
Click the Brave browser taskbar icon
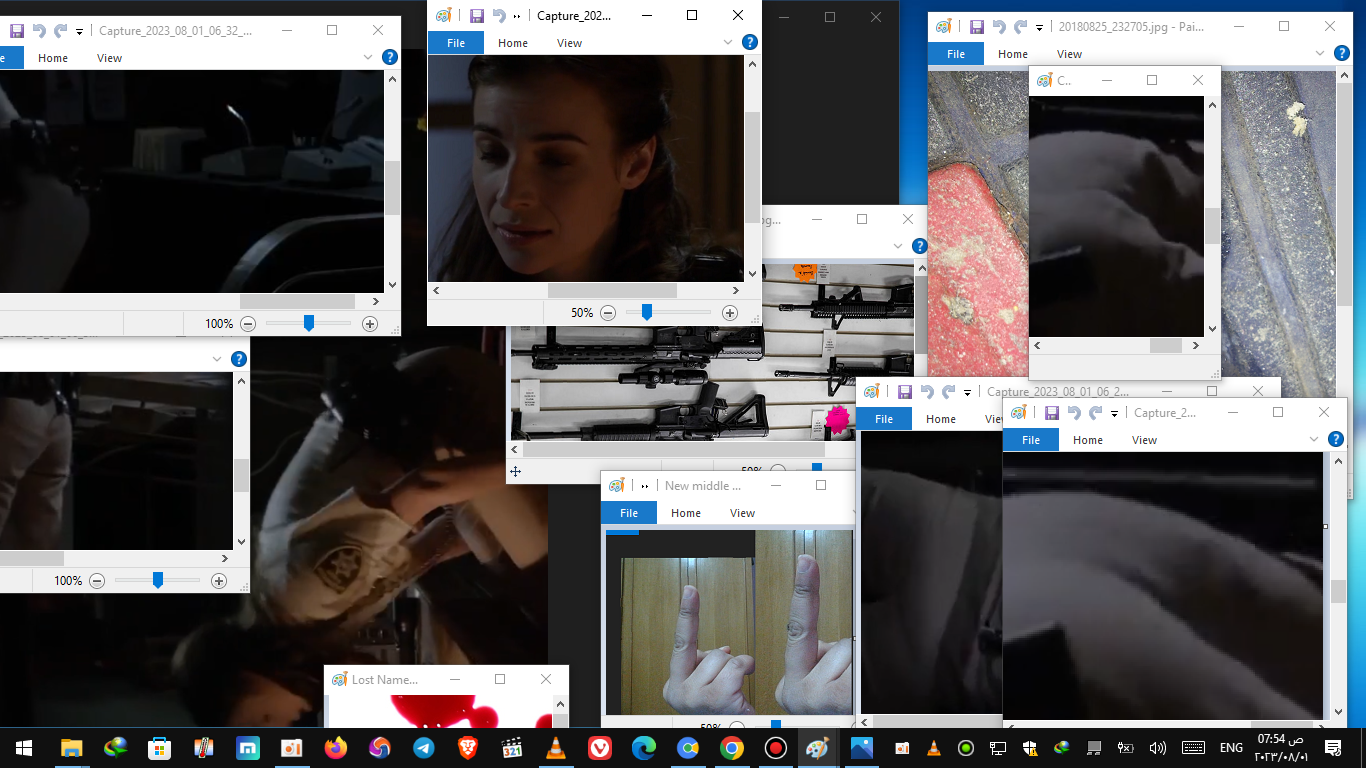tap(467, 748)
